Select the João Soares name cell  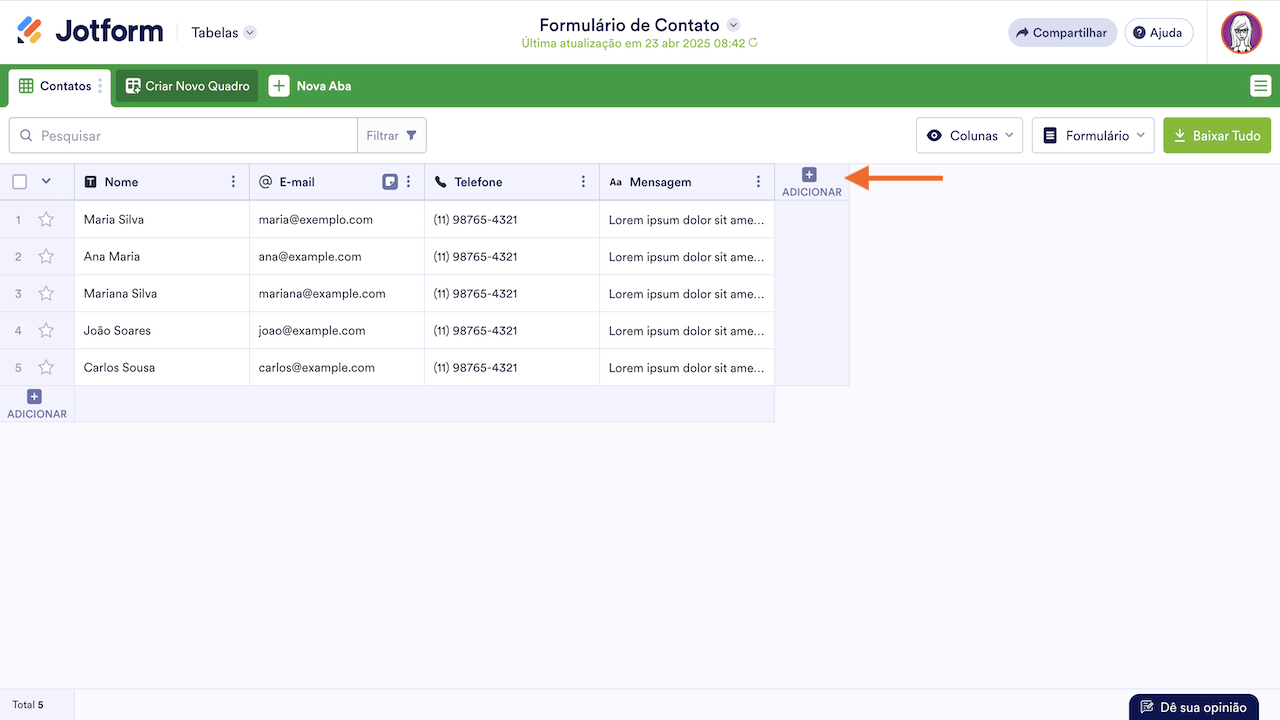162,330
